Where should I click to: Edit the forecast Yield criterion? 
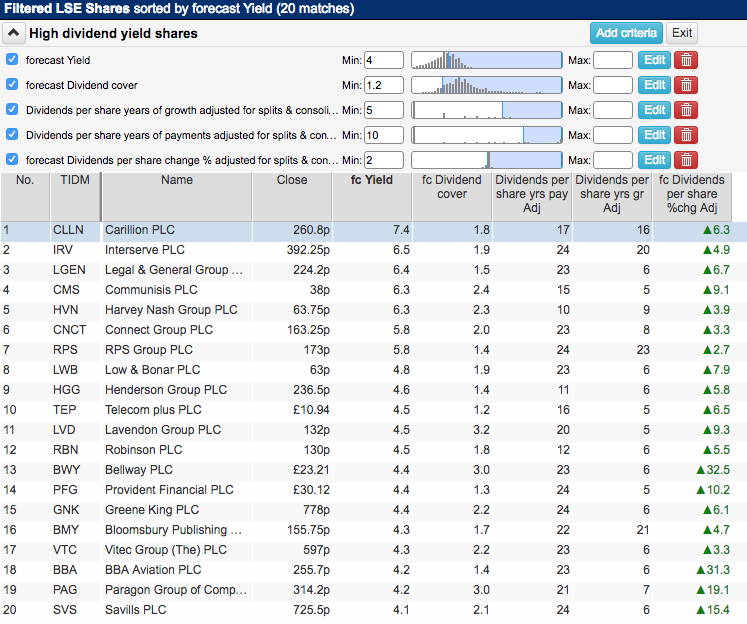coord(655,60)
